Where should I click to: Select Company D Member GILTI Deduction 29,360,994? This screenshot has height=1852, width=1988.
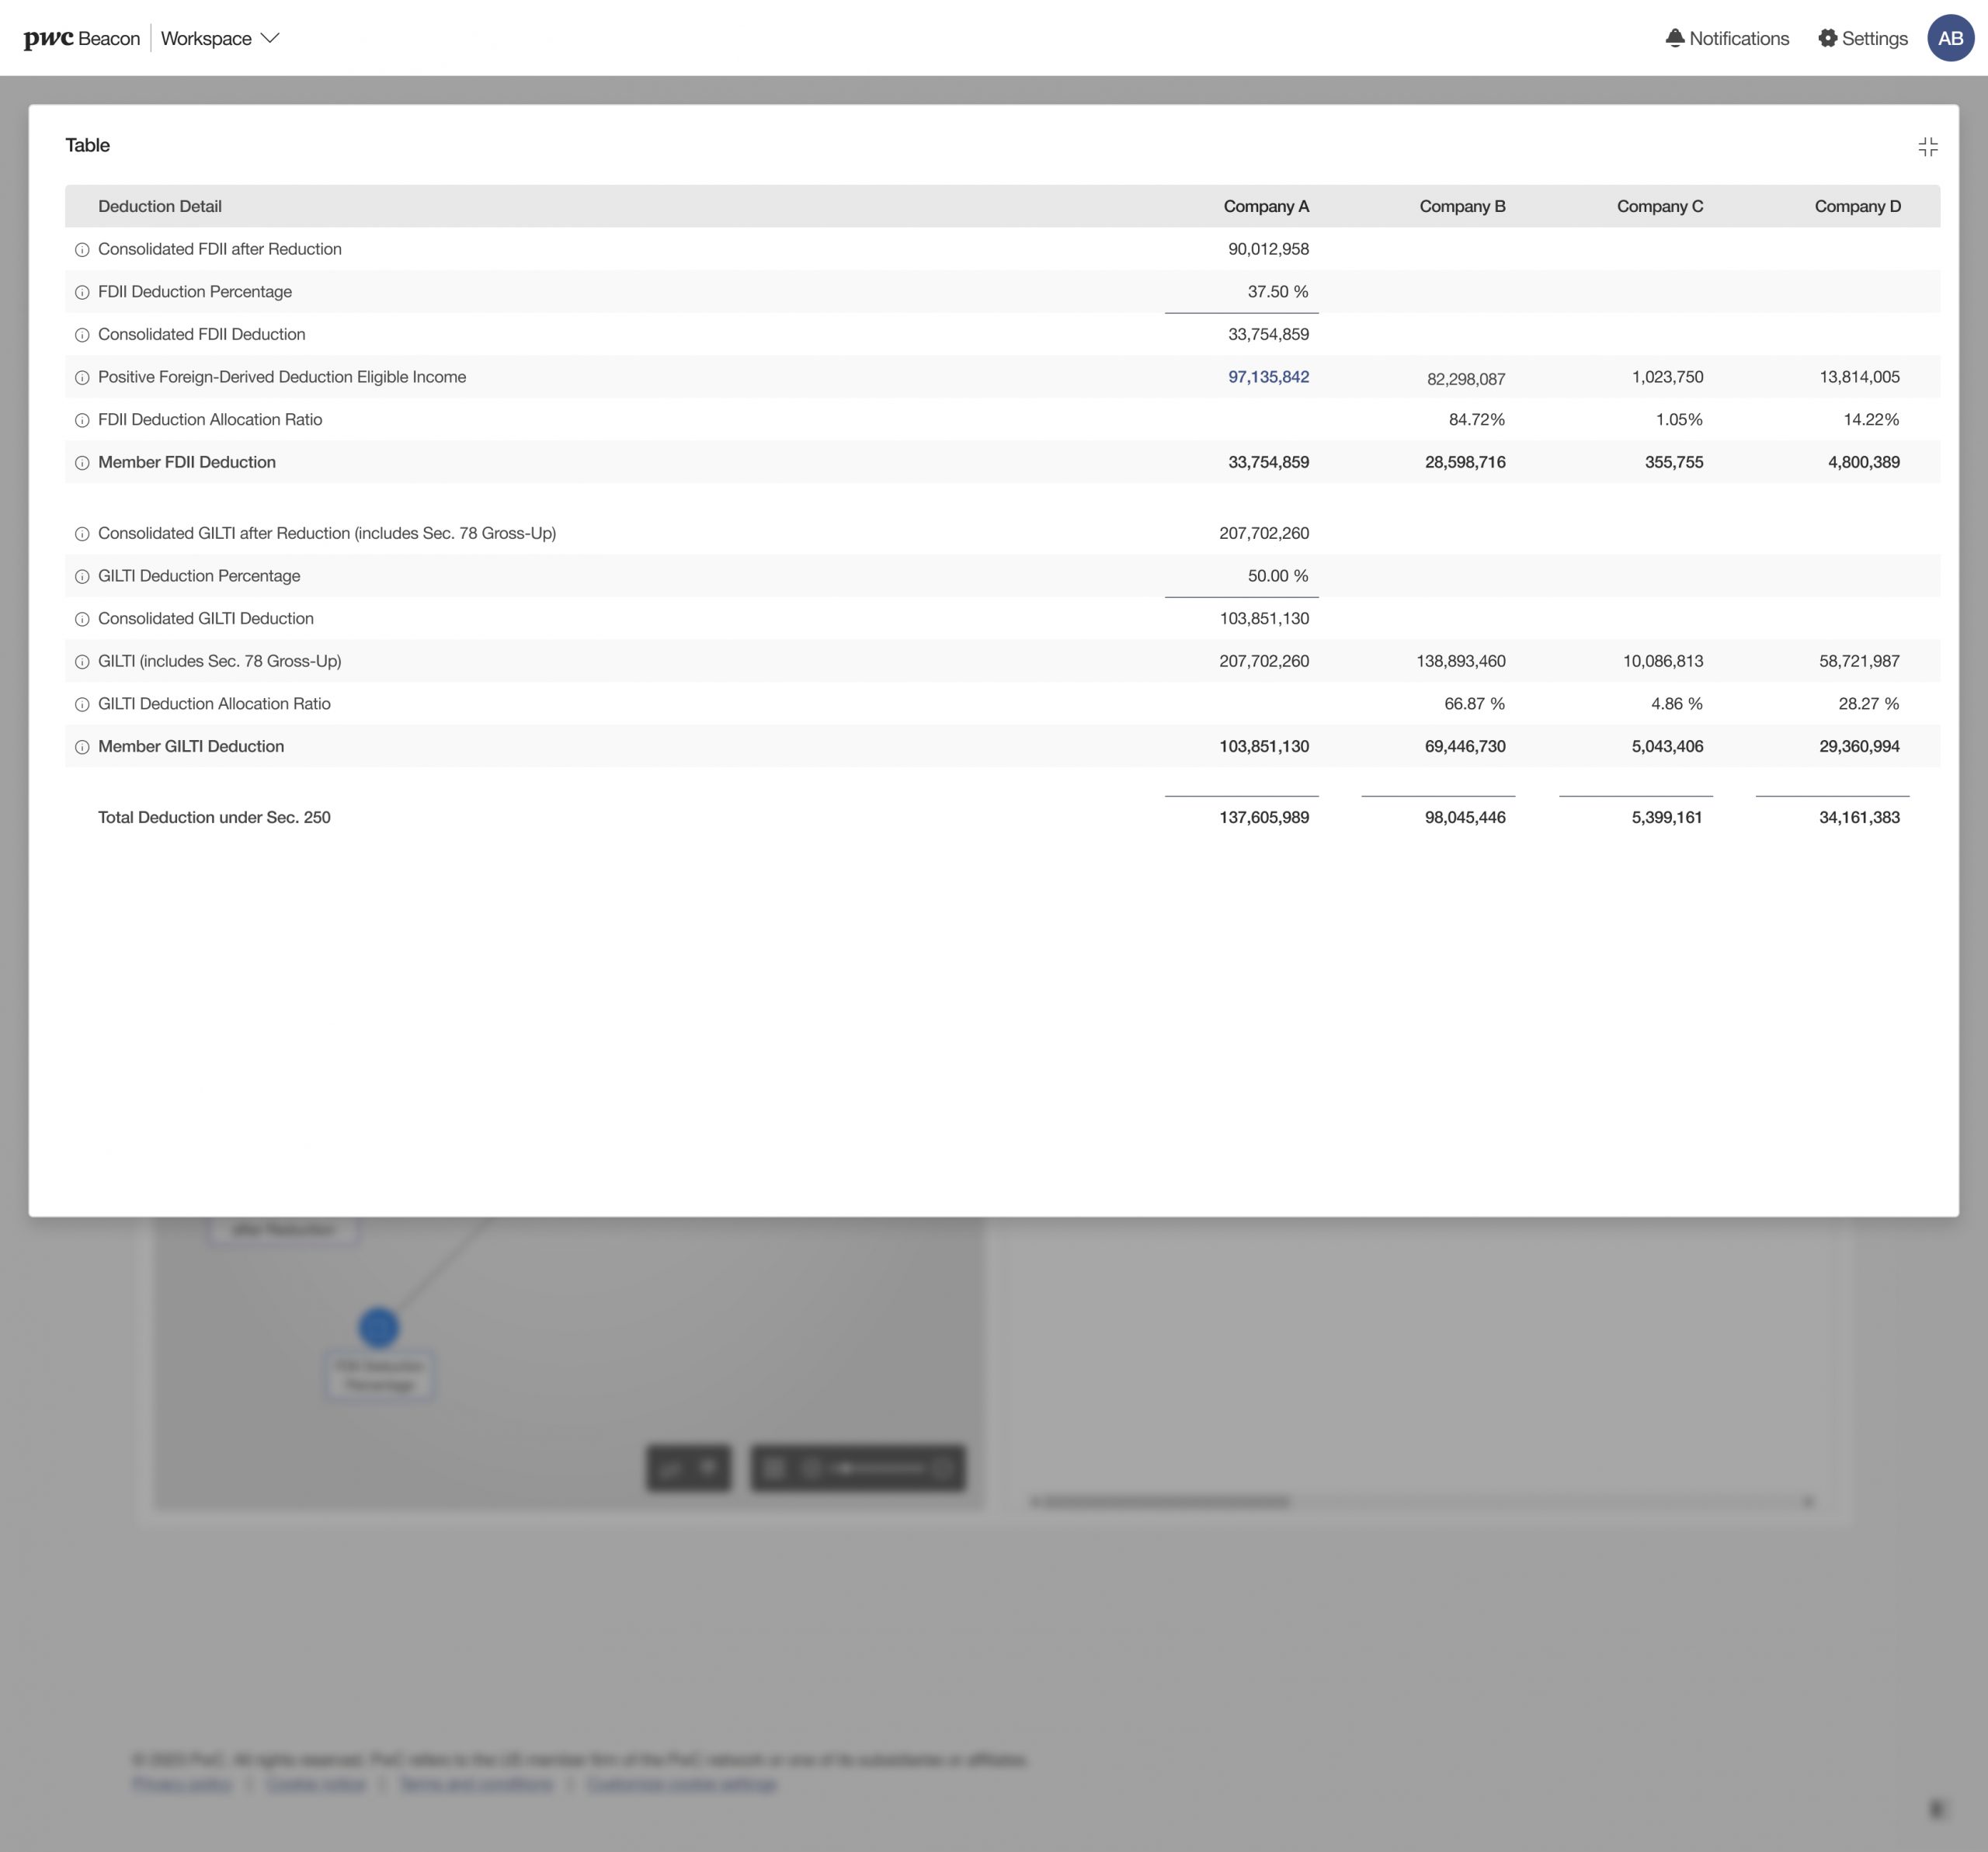(1859, 746)
